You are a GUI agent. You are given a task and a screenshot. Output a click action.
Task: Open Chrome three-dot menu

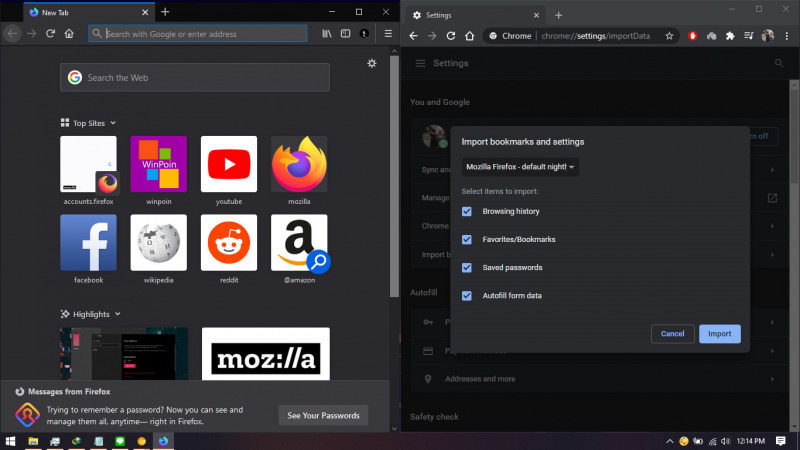point(787,36)
